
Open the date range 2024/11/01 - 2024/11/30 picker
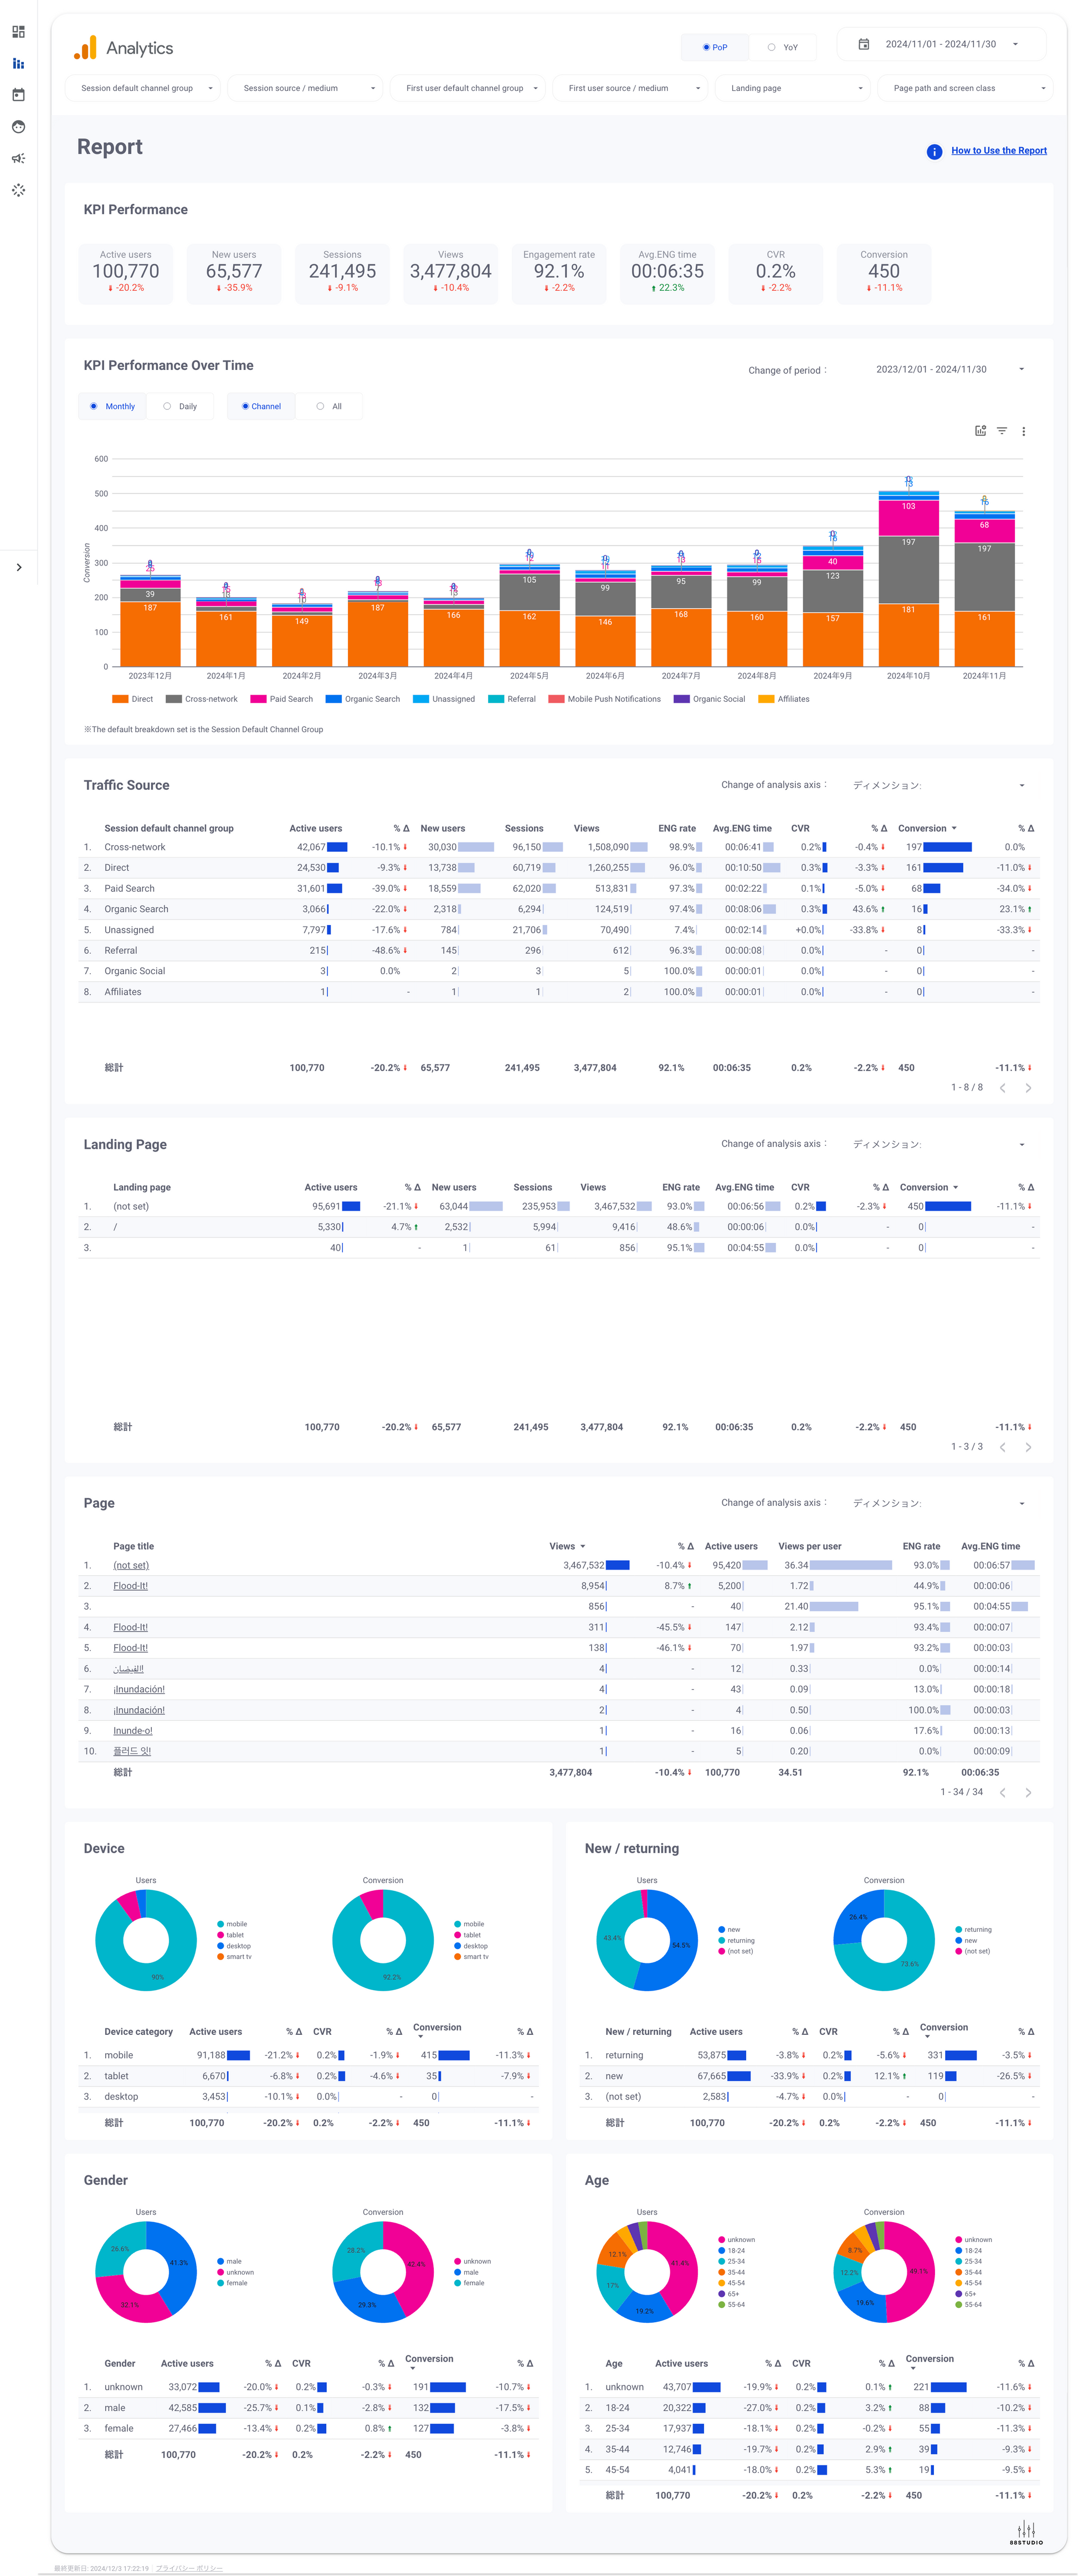940,44
